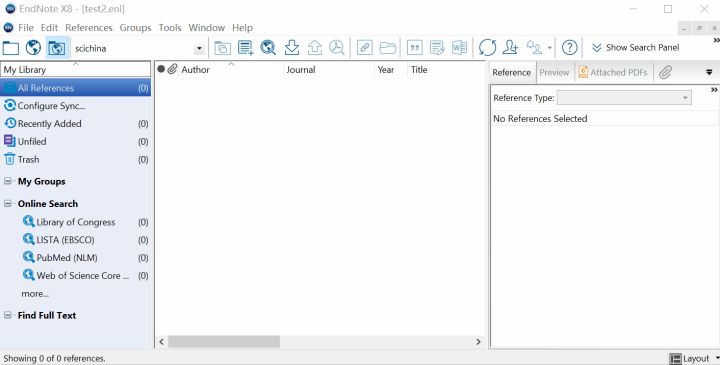Click Import download-arrow icon

292,48
